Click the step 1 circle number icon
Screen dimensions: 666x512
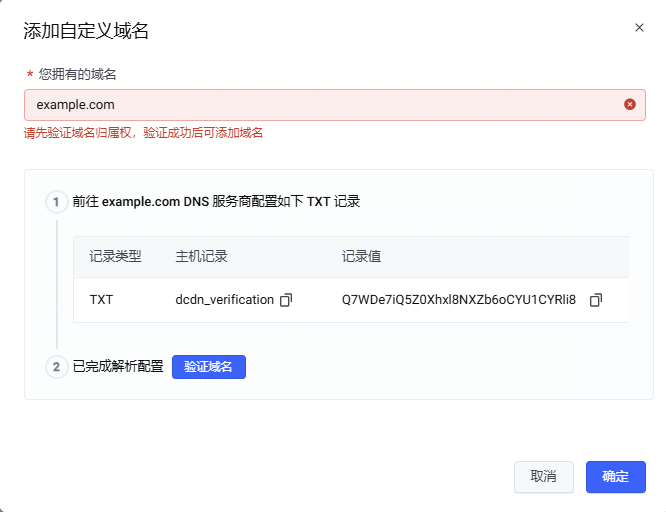tap(57, 202)
